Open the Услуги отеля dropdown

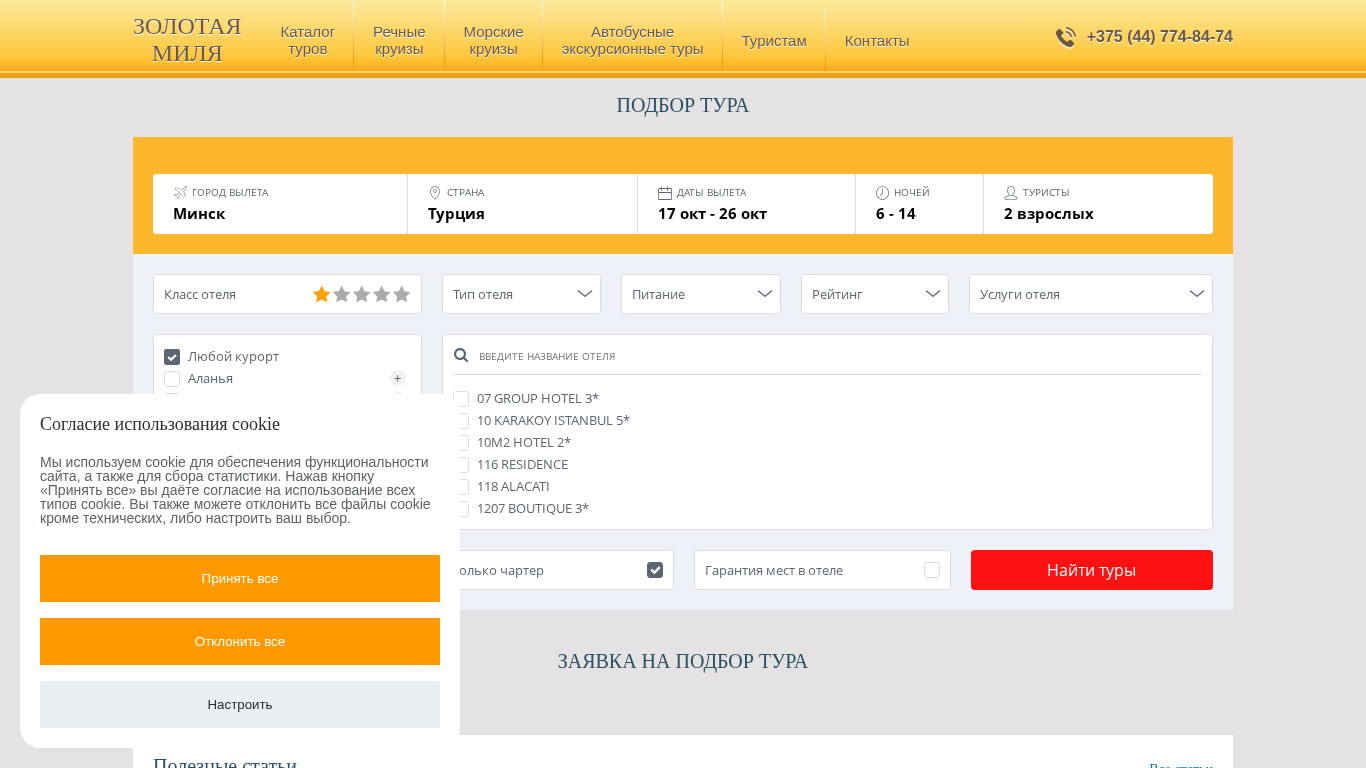(x=1090, y=294)
